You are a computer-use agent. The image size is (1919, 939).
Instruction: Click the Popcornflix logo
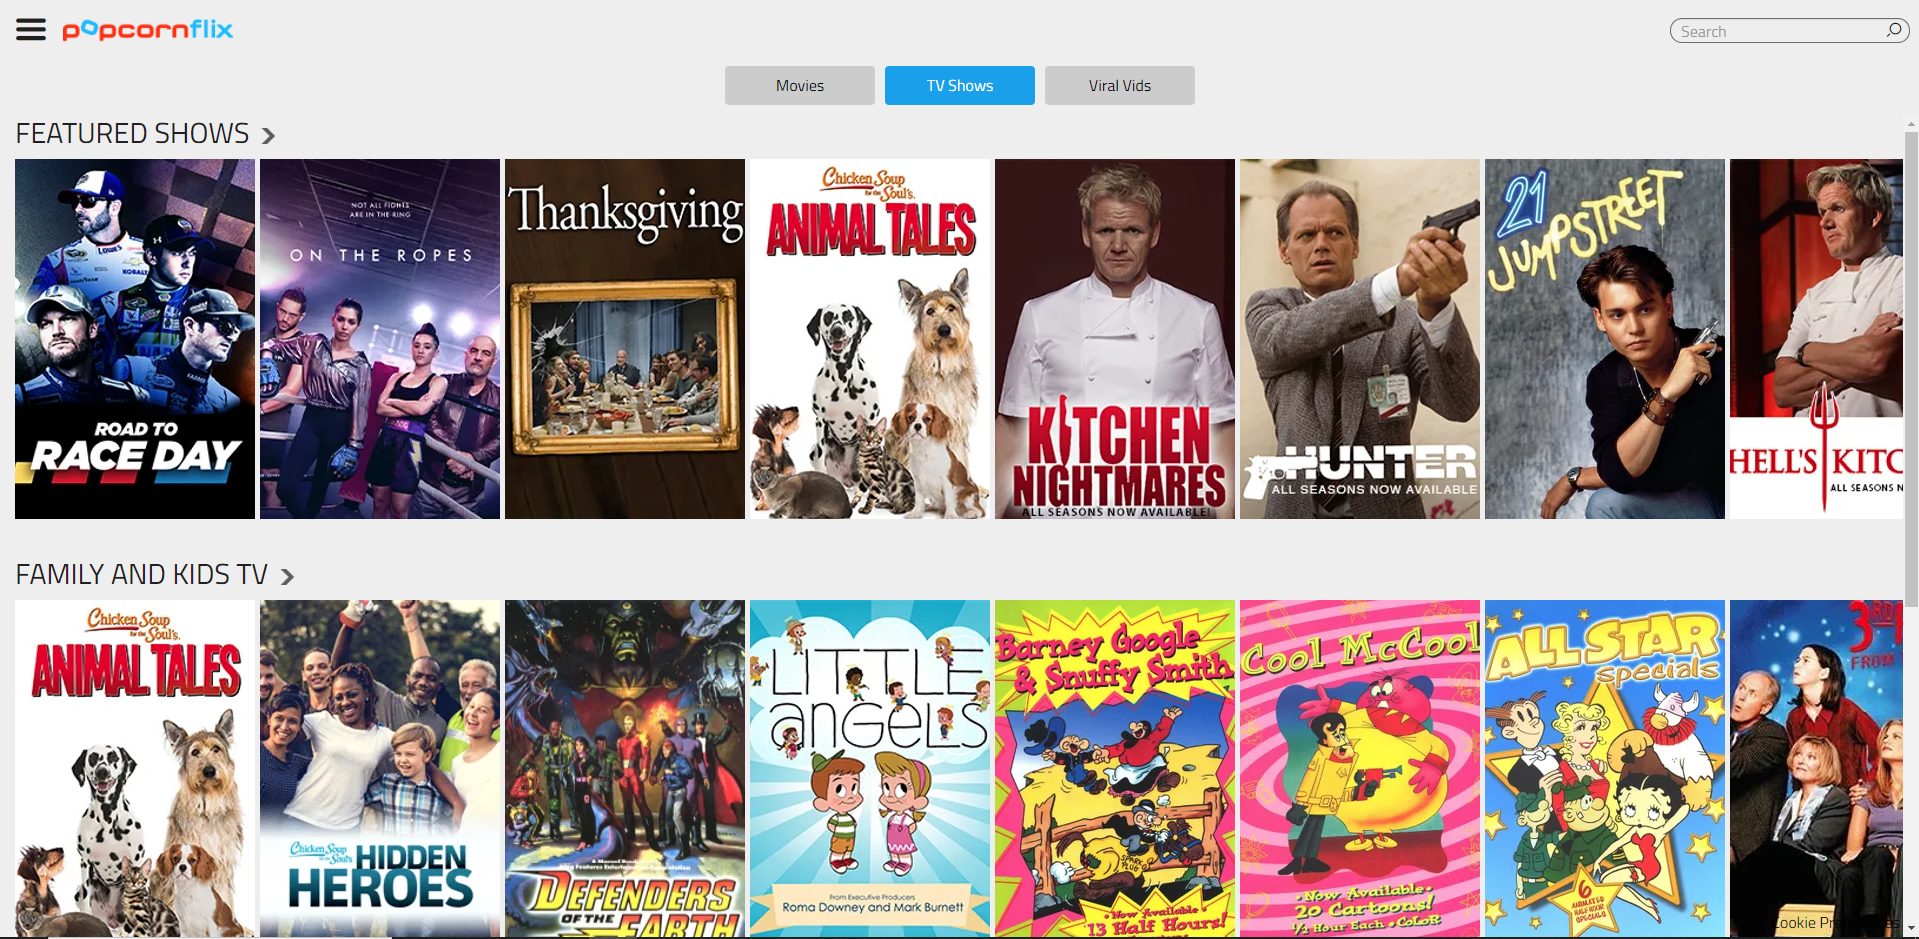[x=148, y=30]
